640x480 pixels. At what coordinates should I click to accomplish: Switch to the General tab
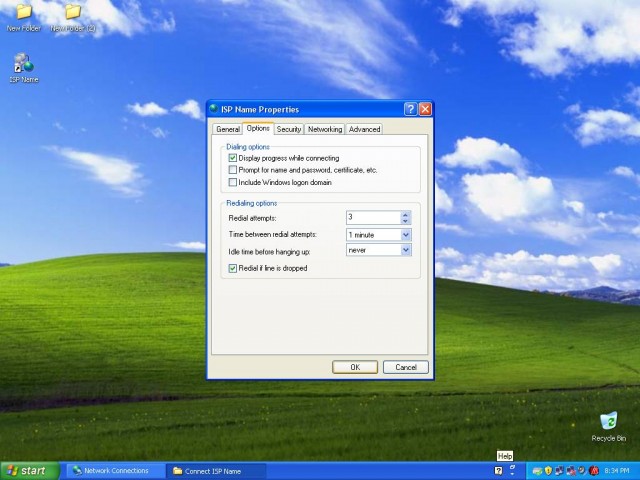(228, 129)
